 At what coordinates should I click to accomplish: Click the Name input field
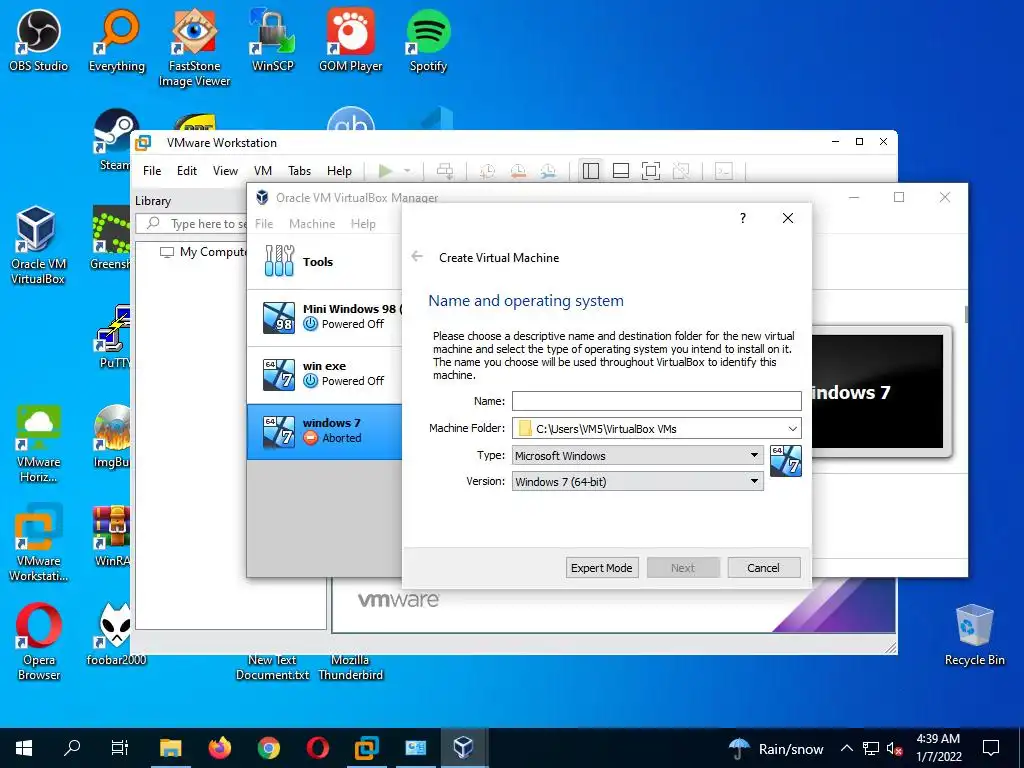656,400
